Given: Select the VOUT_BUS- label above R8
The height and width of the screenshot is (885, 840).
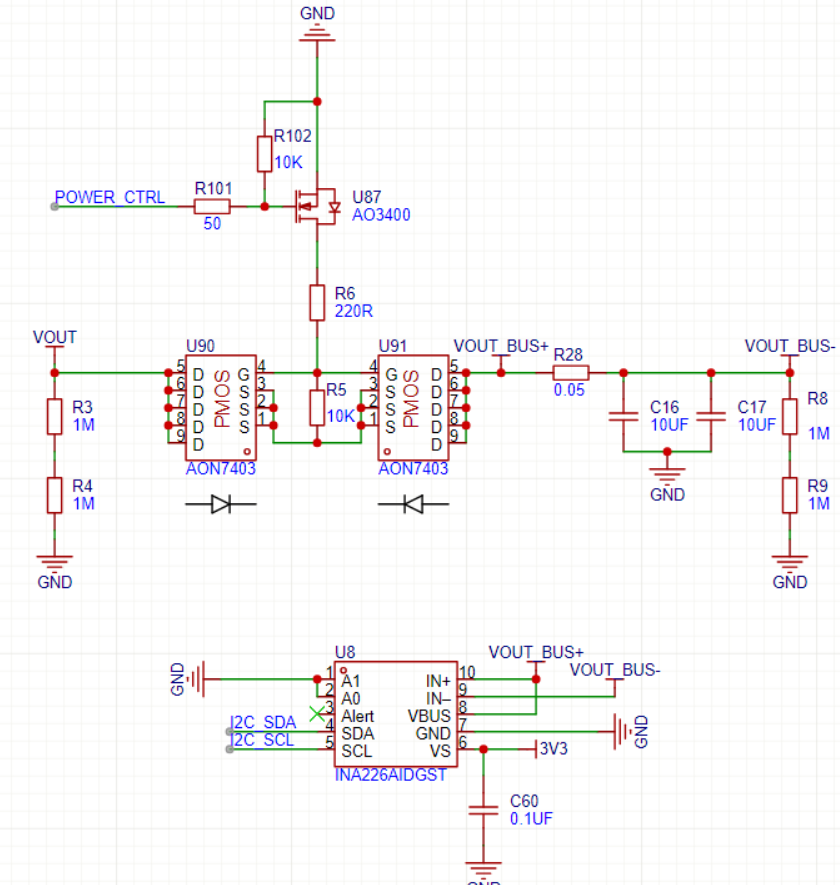Looking at the screenshot, I should tap(790, 346).
